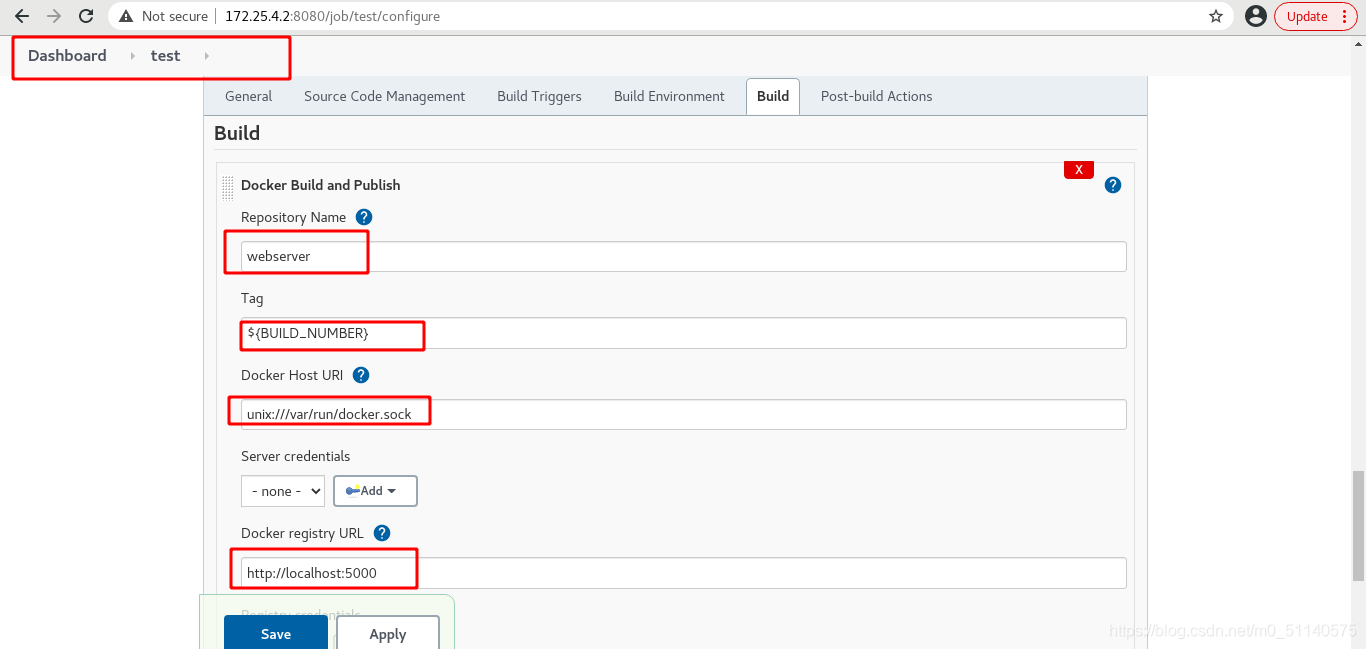Apply the configuration changes
Image resolution: width=1366 pixels, height=649 pixels.
click(388, 633)
